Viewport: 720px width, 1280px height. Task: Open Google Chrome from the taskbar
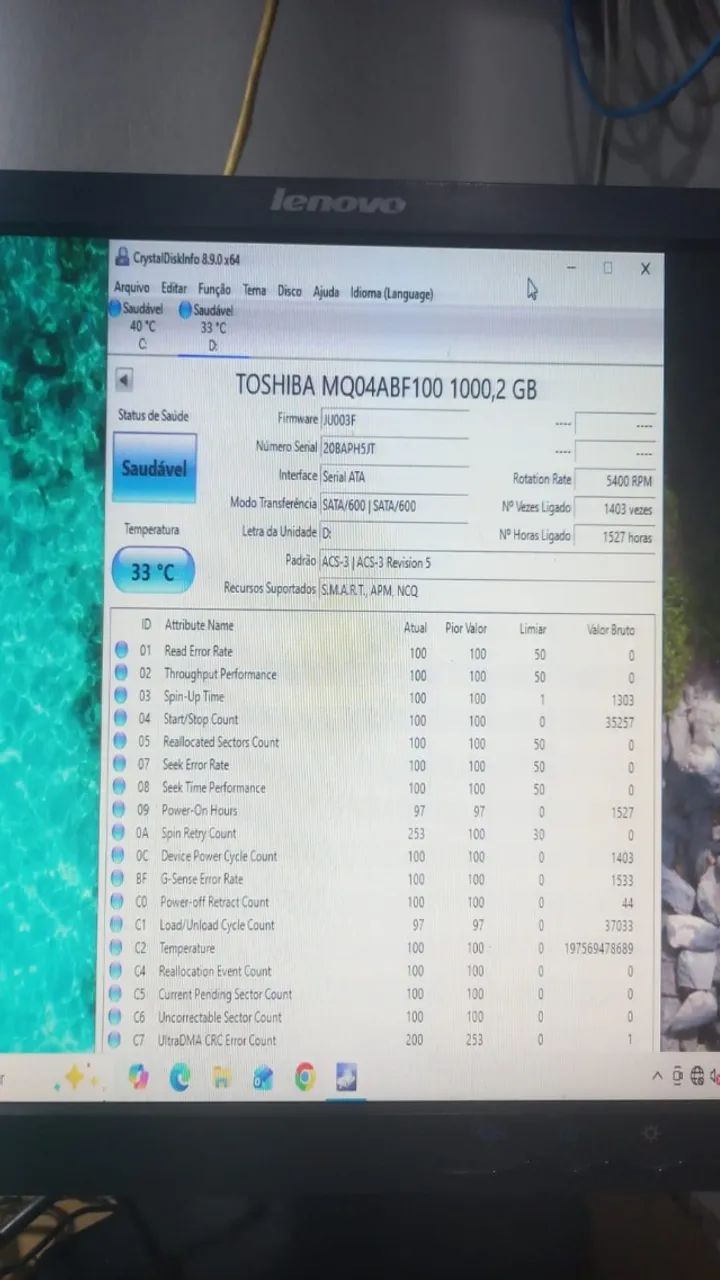coord(305,1077)
